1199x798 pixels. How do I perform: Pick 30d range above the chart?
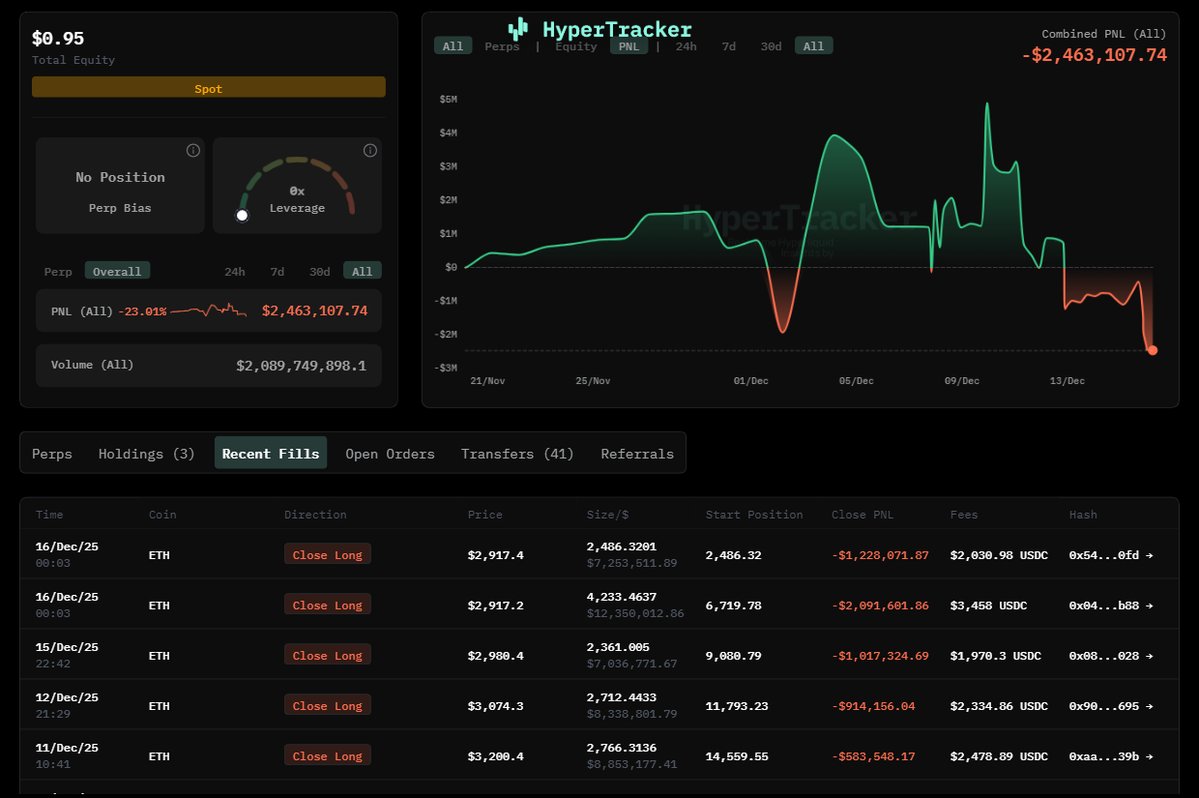(x=771, y=46)
